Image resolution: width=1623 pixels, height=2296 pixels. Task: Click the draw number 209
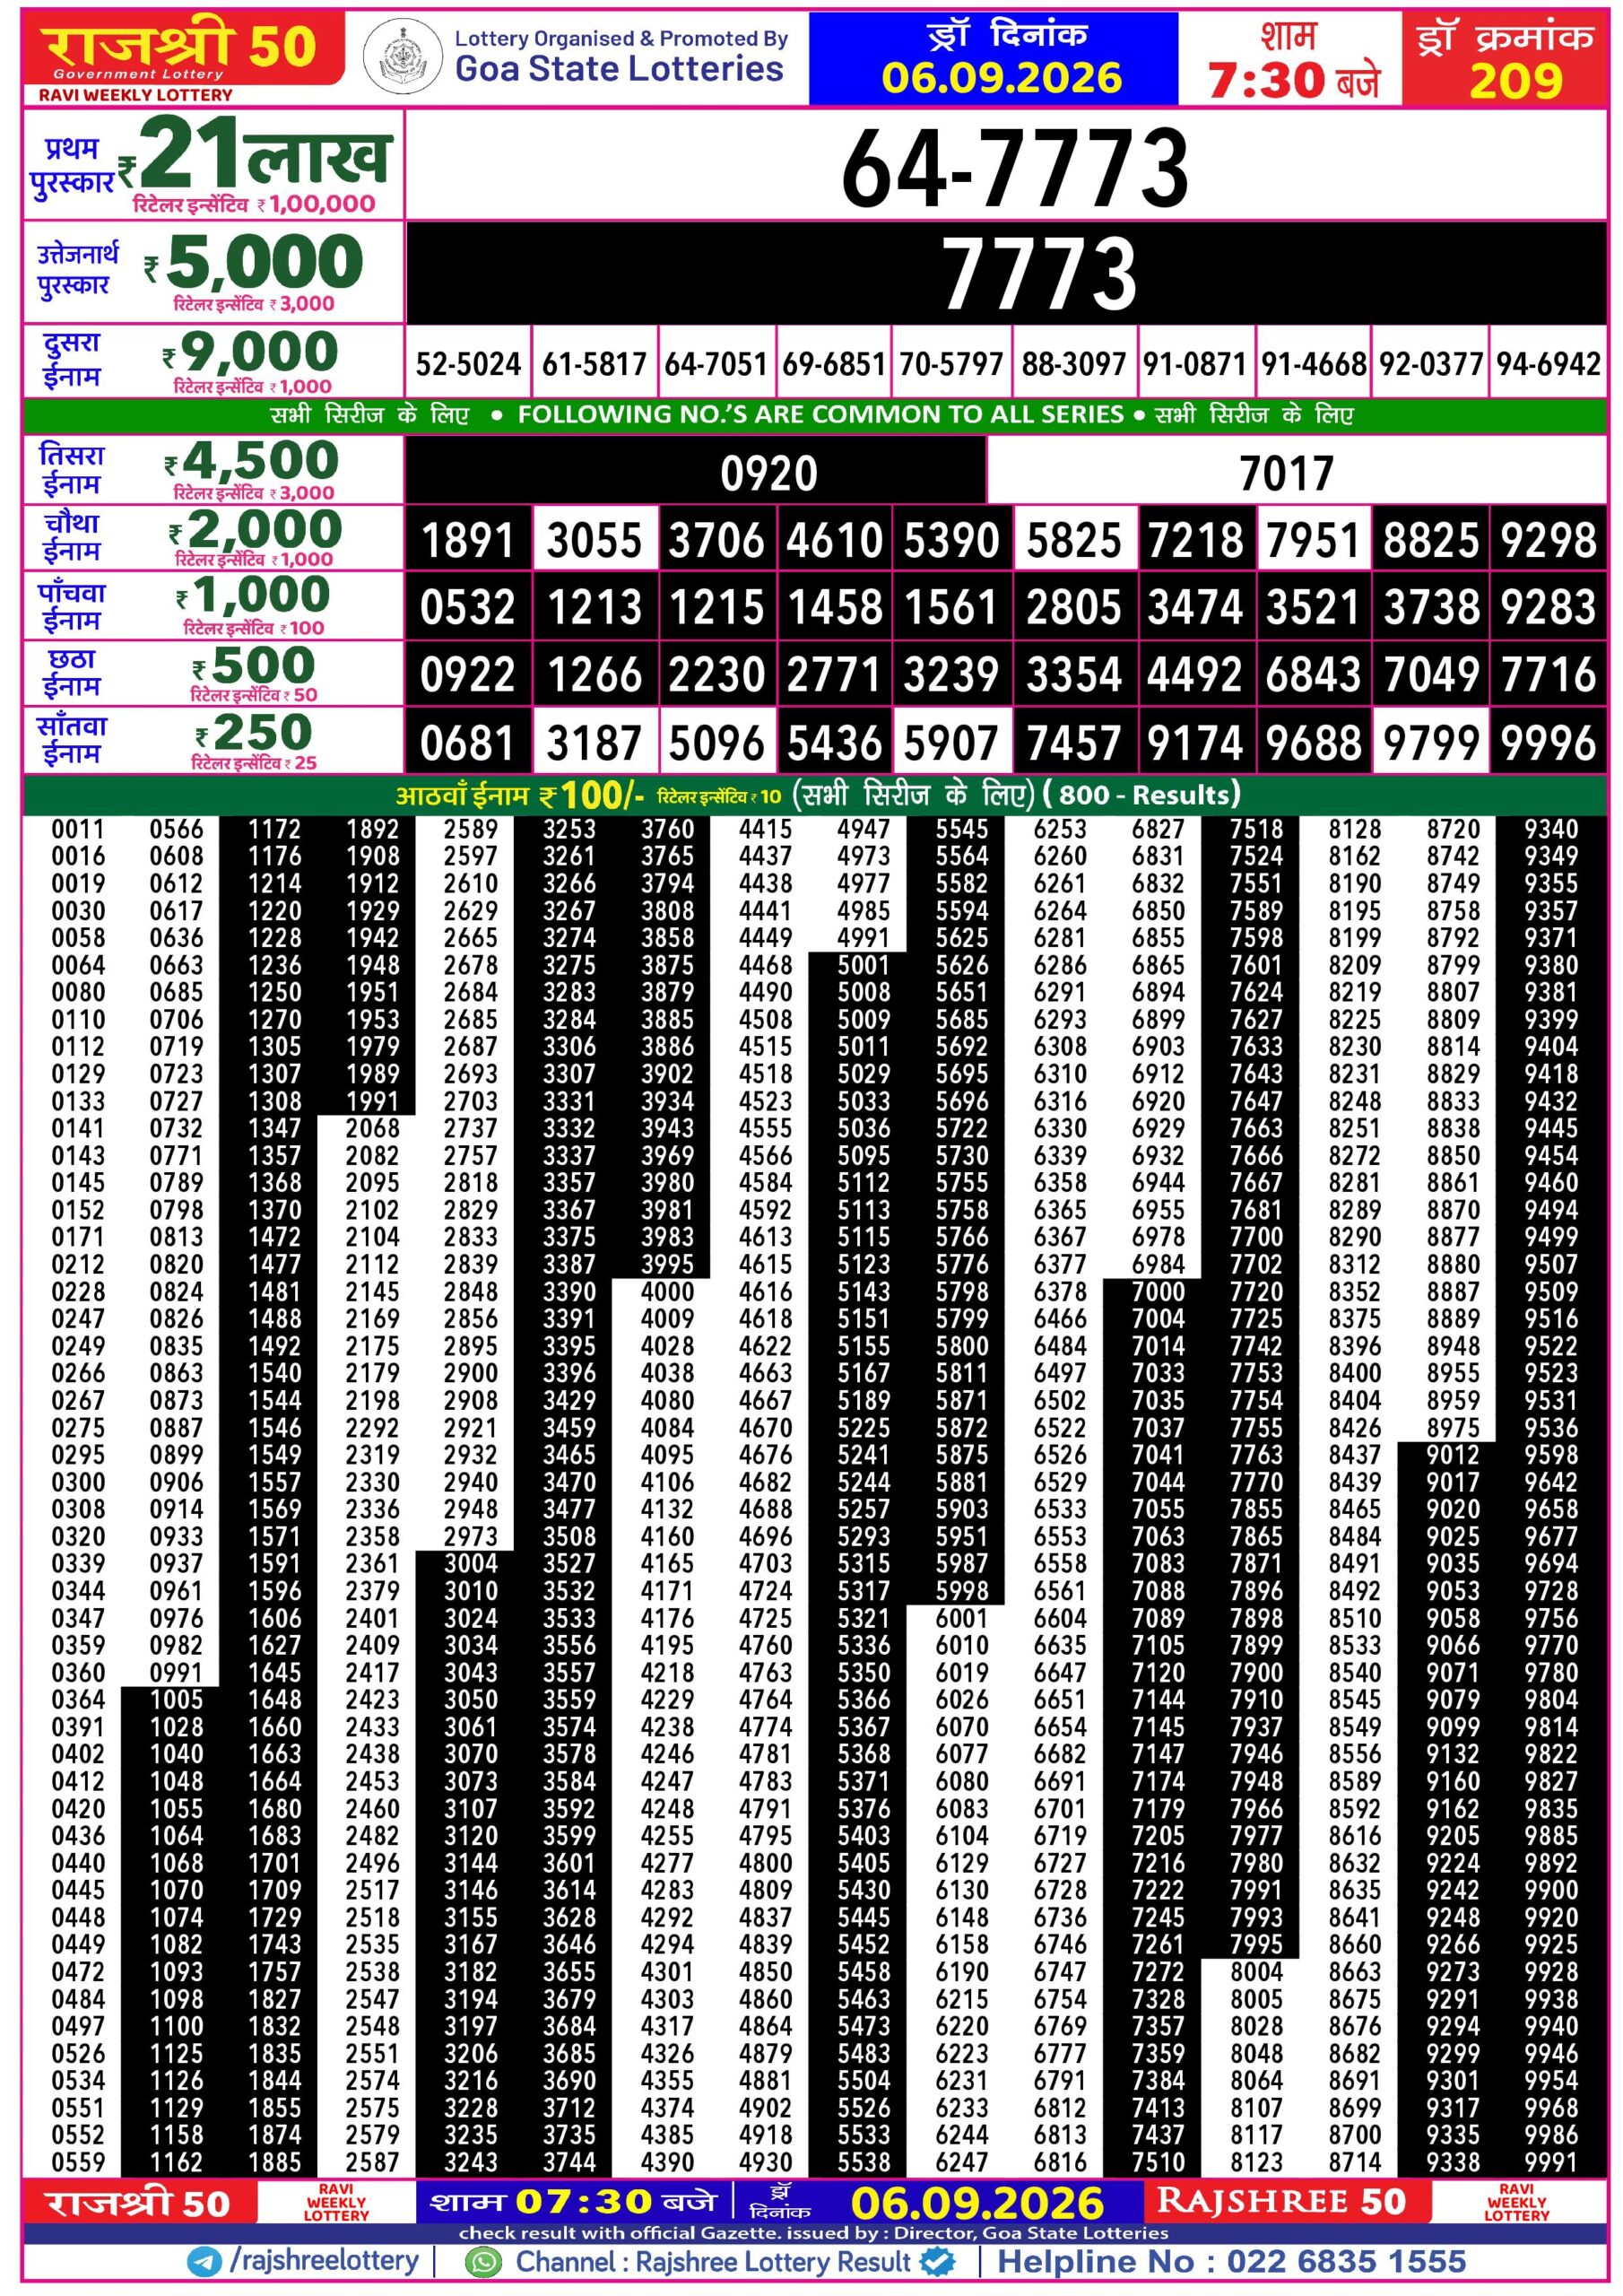(1515, 81)
